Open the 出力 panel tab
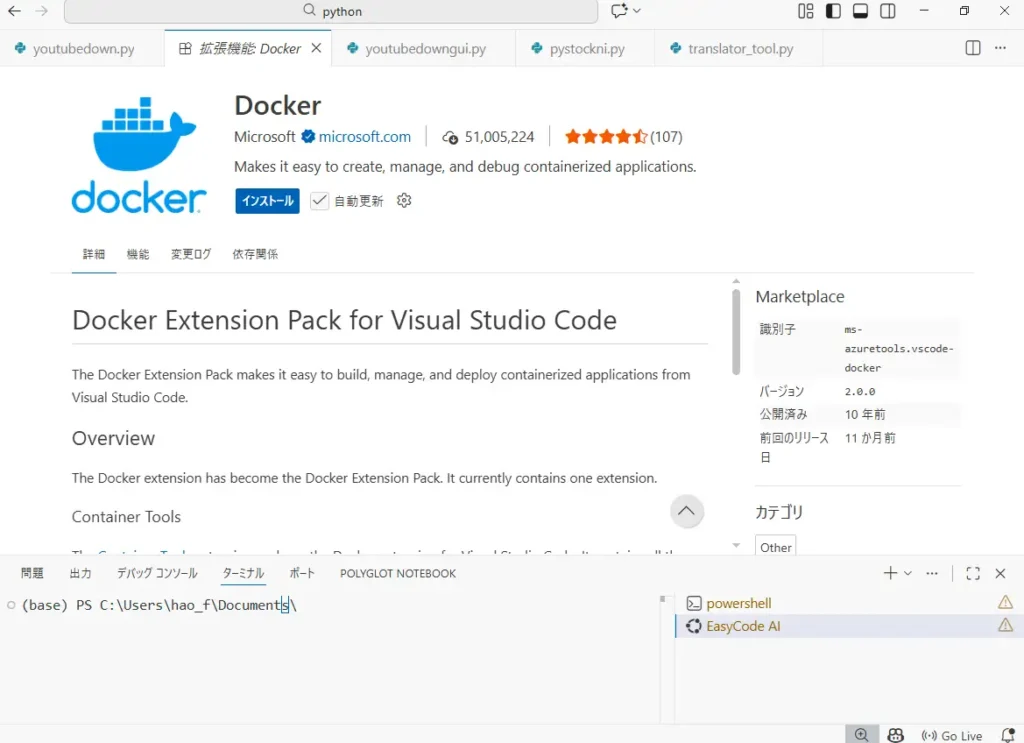Viewport: 1024px width, 743px height. 80,573
